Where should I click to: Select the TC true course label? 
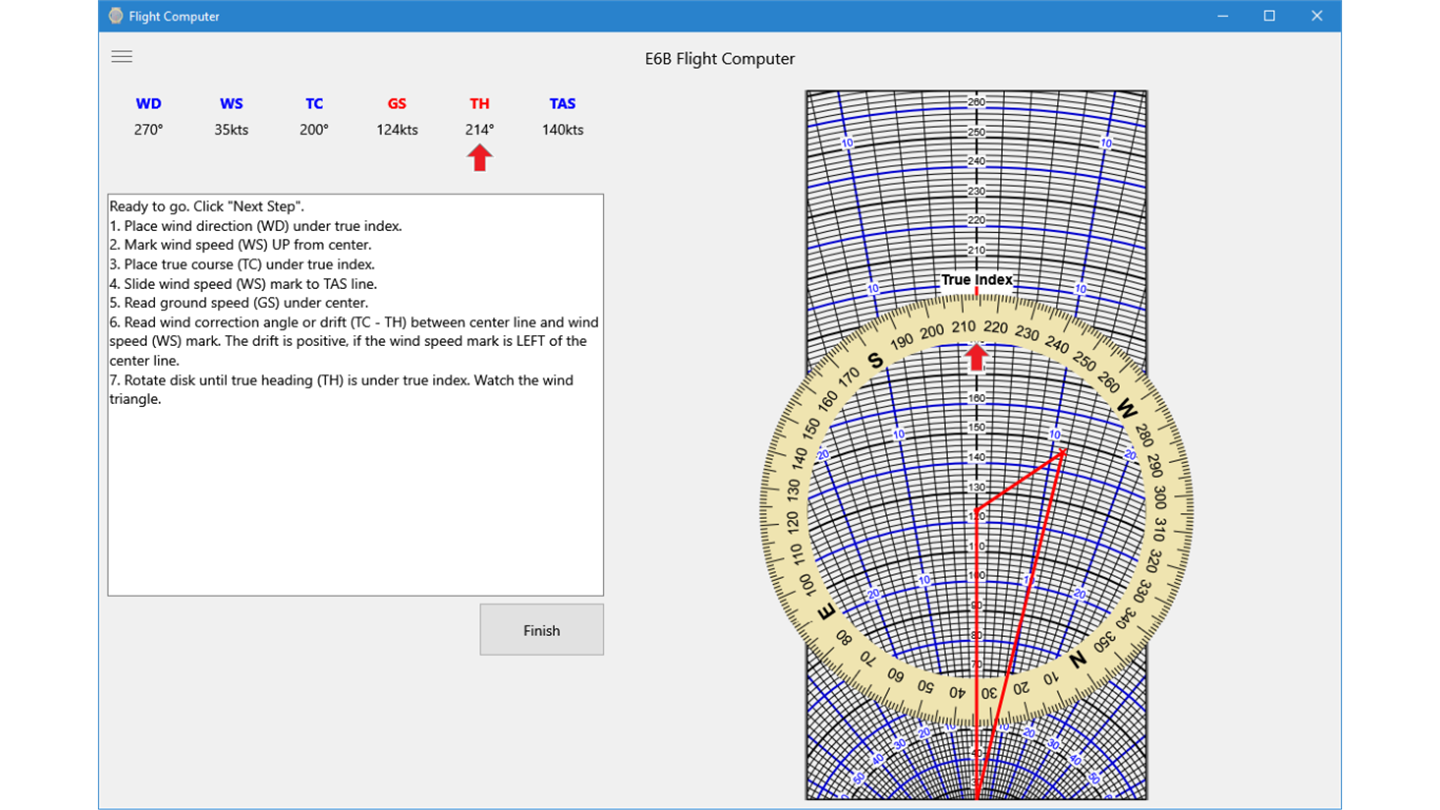click(314, 104)
